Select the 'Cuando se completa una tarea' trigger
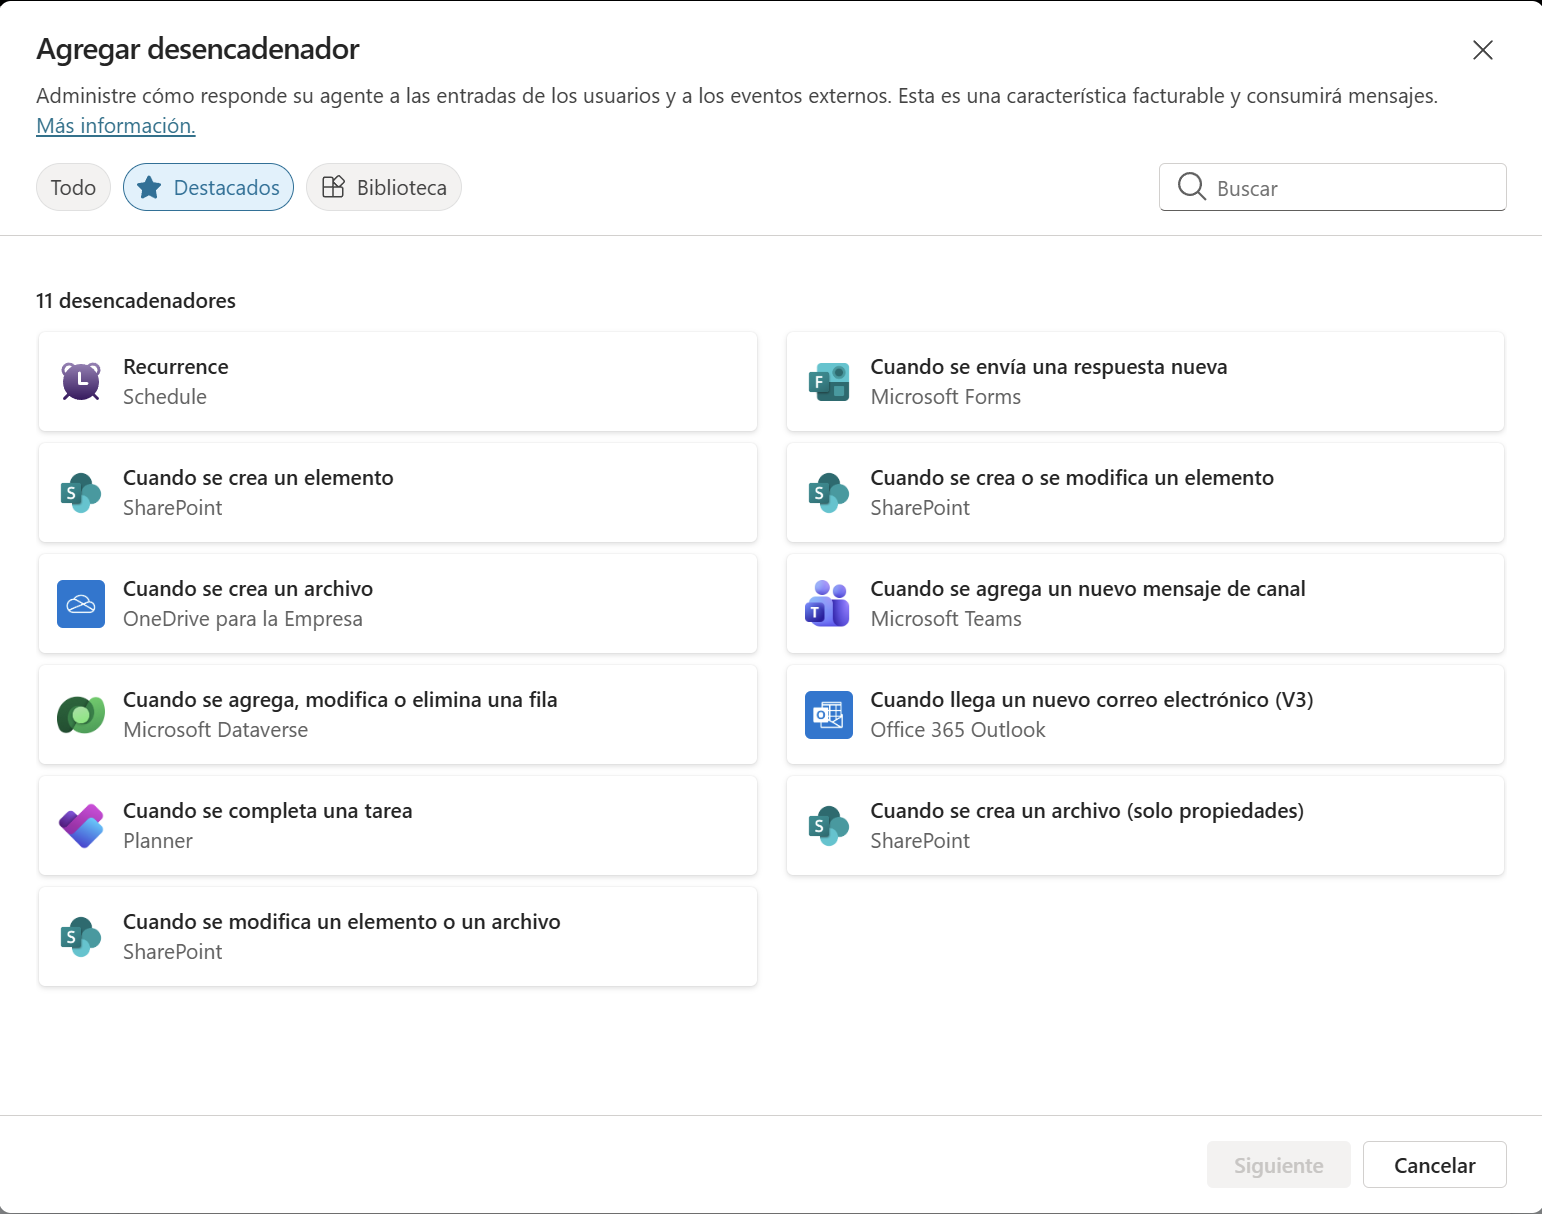The height and width of the screenshot is (1214, 1542). pos(397,825)
